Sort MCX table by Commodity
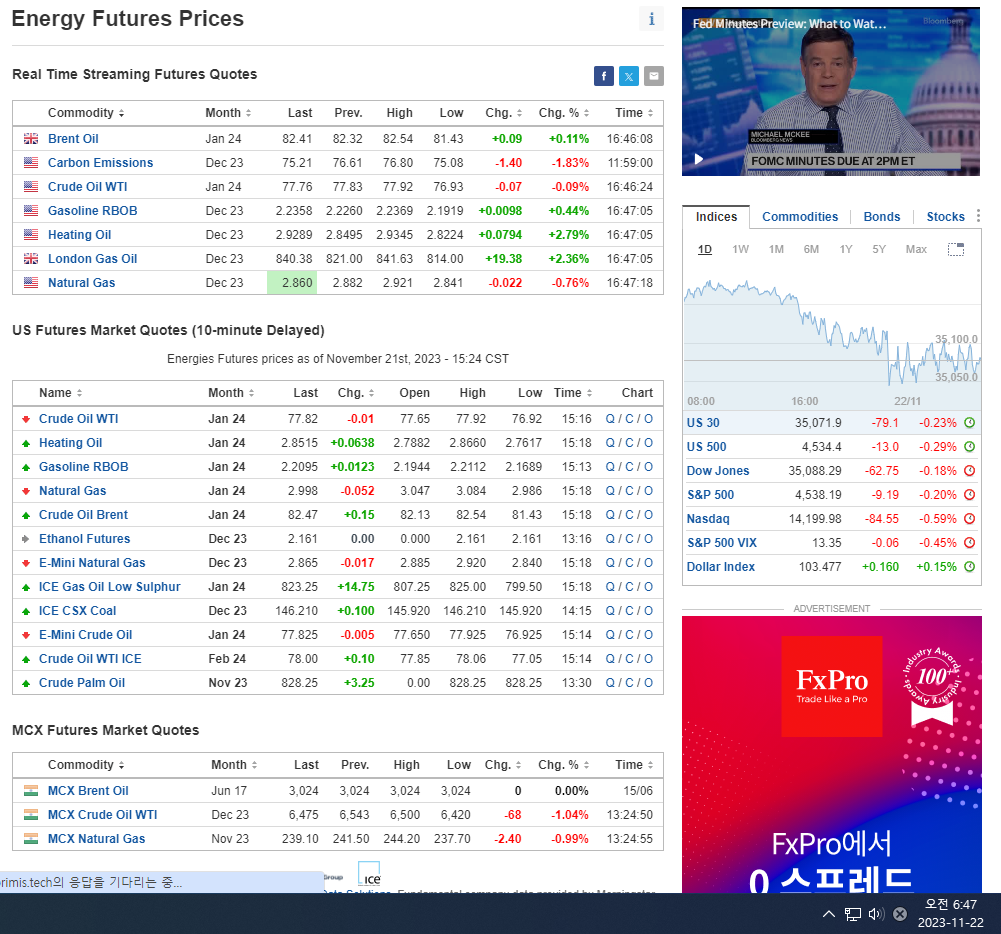The width and height of the screenshot is (1001, 934). [x=86, y=765]
